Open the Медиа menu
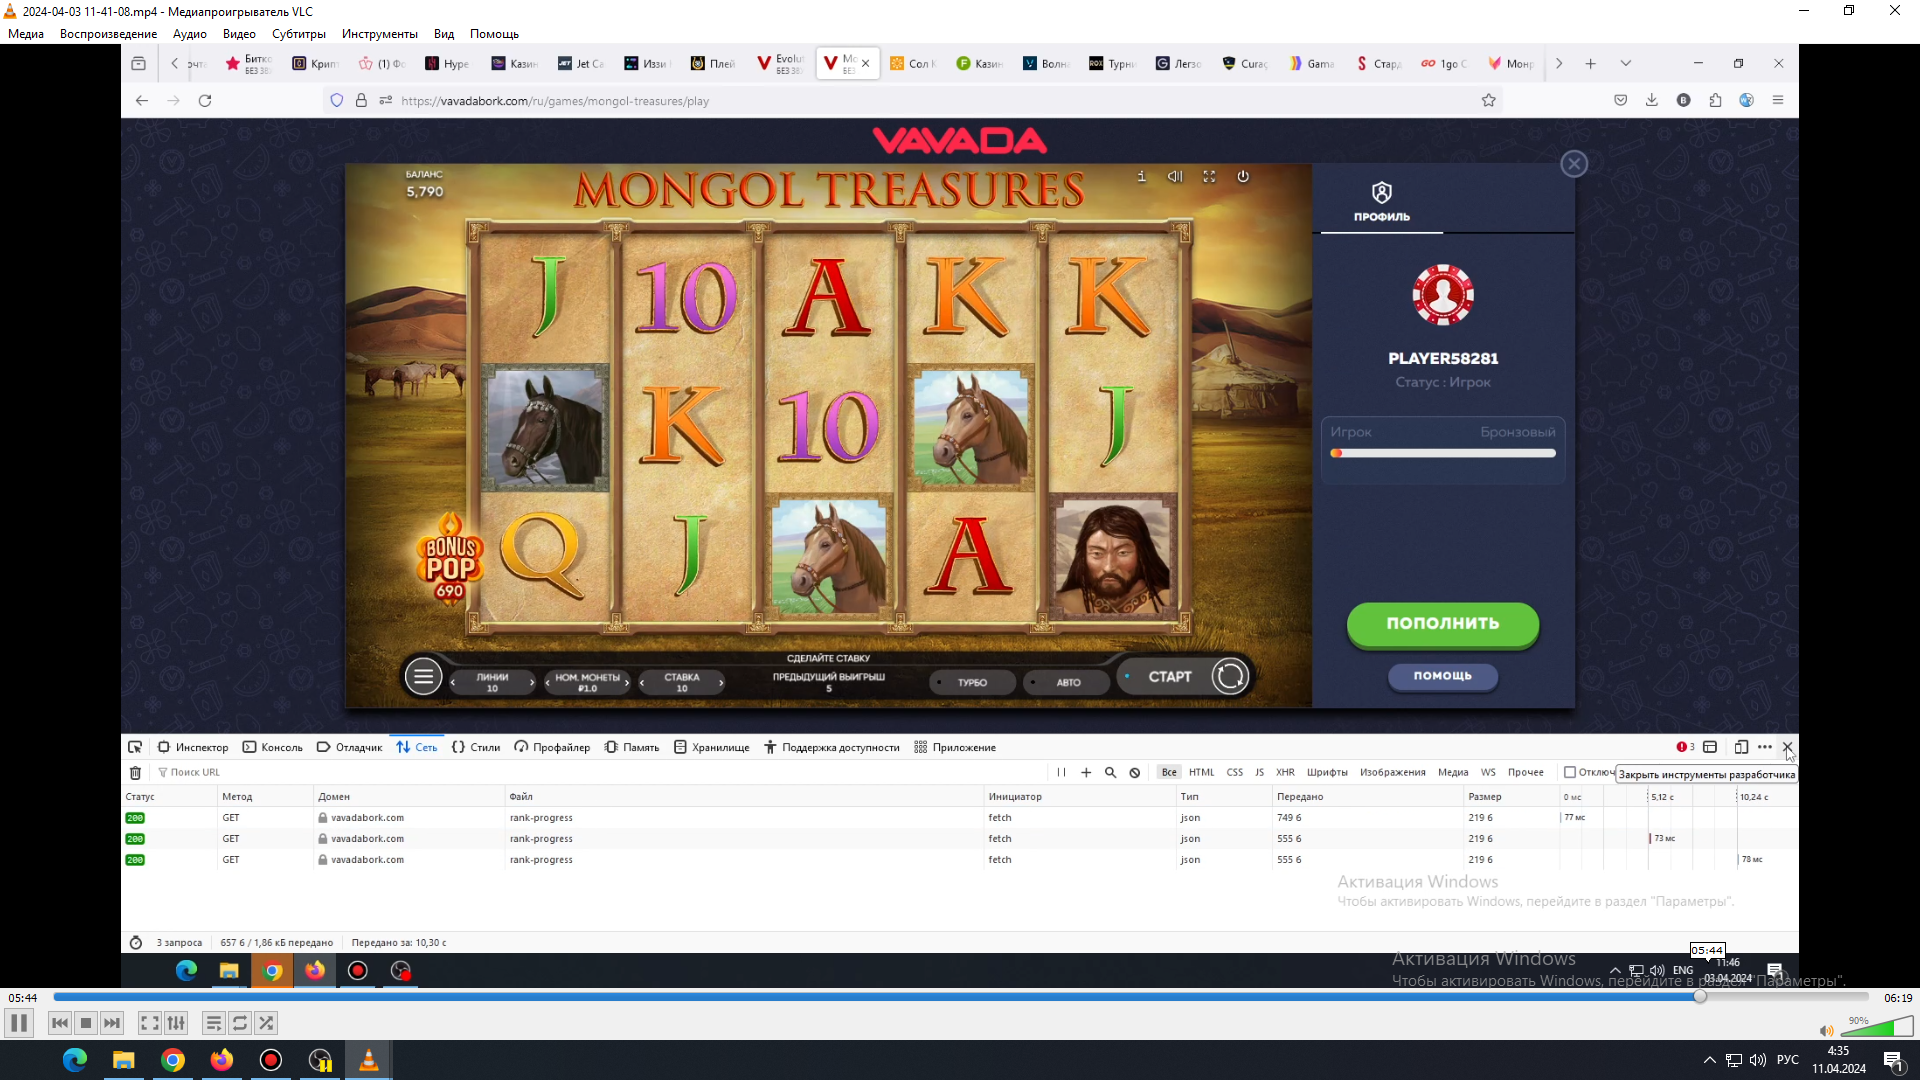Image resolution: width=1920 pixels, height=1080 pixels. 26,34
